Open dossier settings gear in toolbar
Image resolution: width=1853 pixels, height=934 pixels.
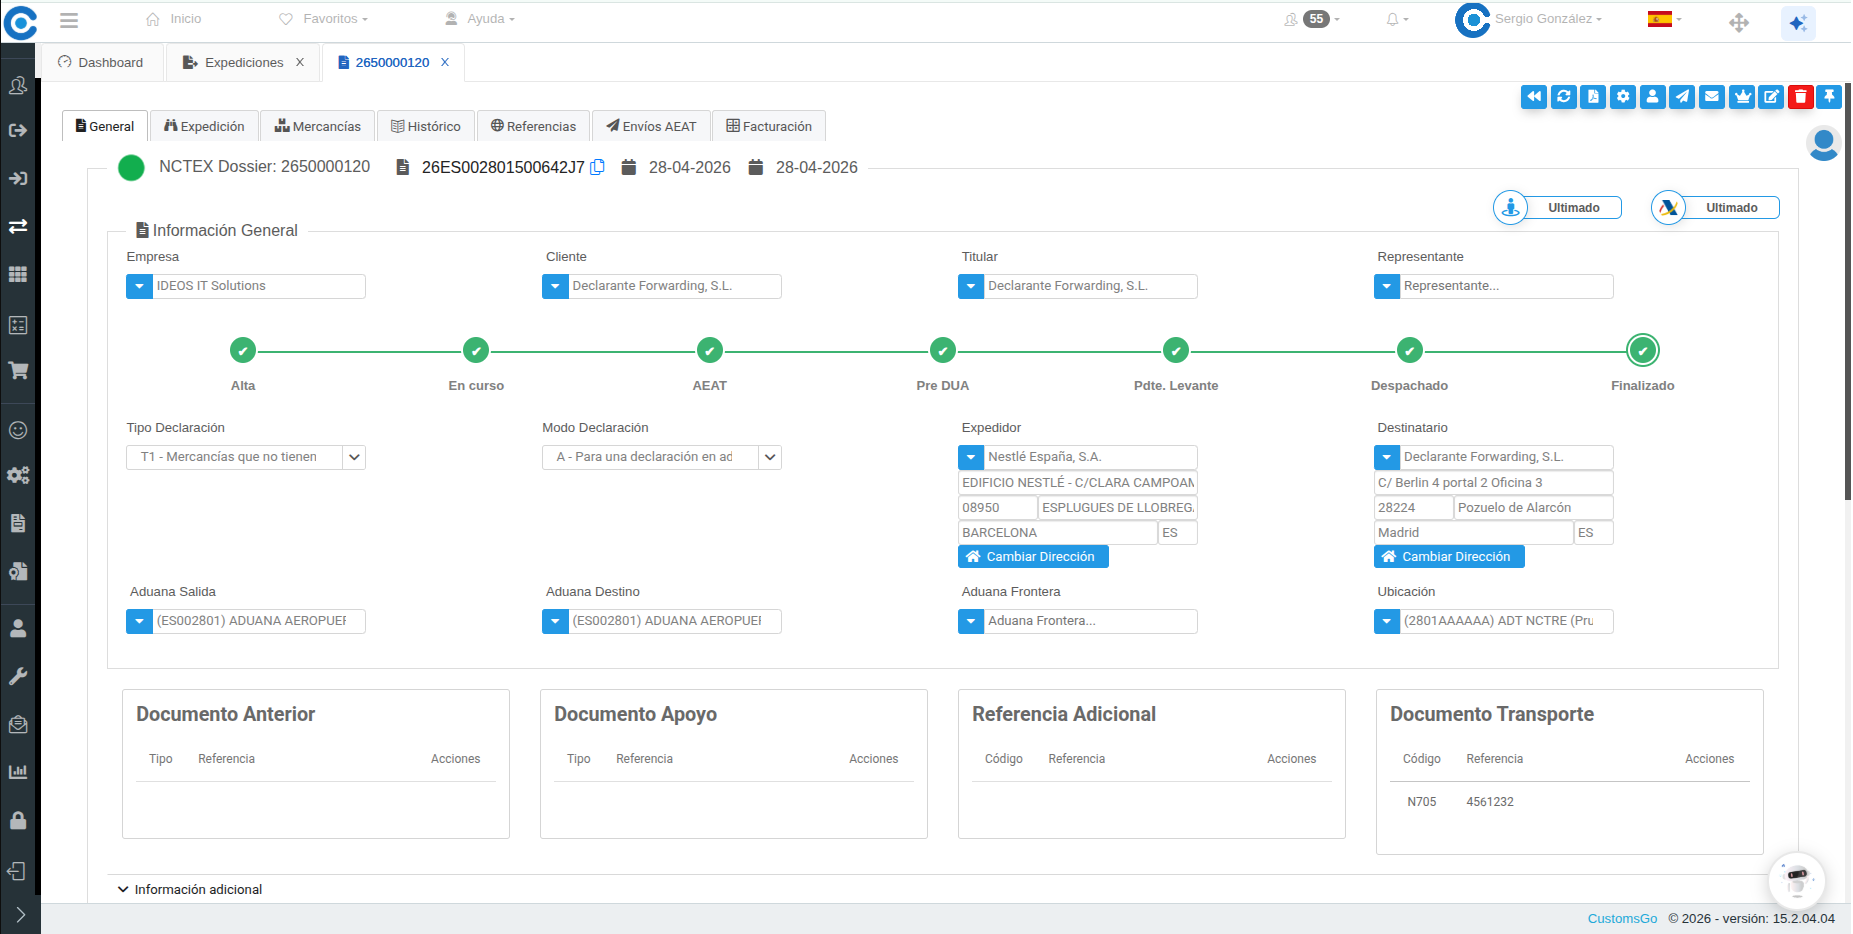coord(1623,97)
